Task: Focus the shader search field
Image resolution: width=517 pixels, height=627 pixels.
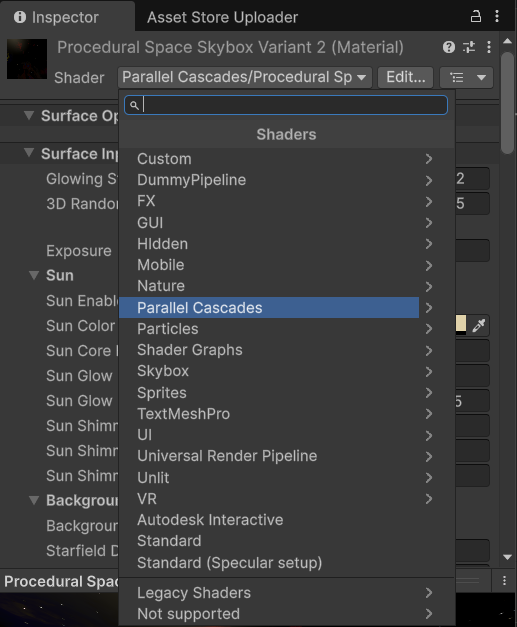Action: pos(286,105)
